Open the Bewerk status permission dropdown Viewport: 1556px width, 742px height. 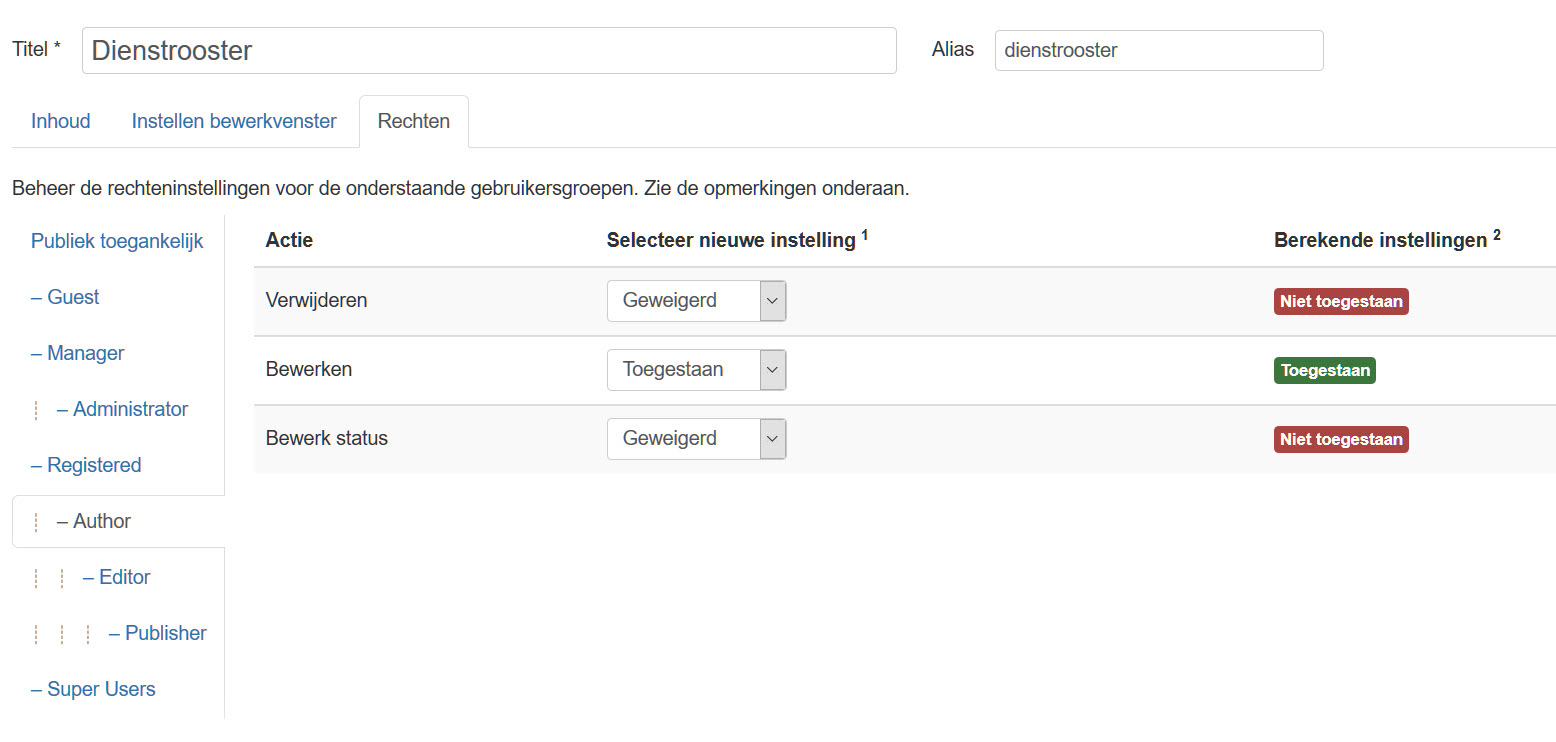click(696, 439)
